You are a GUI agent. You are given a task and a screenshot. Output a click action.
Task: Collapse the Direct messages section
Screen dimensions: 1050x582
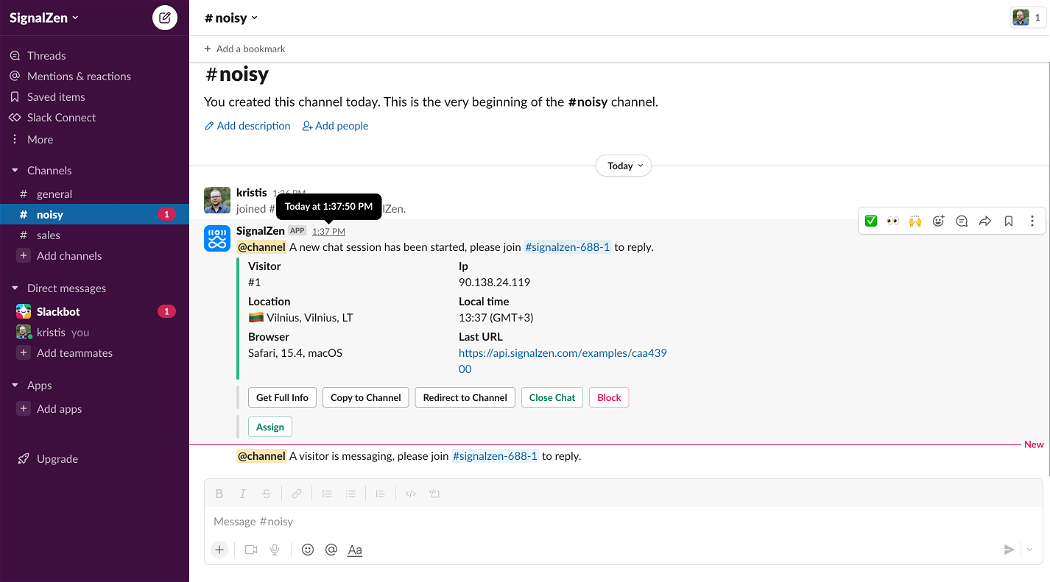[15, 288]
